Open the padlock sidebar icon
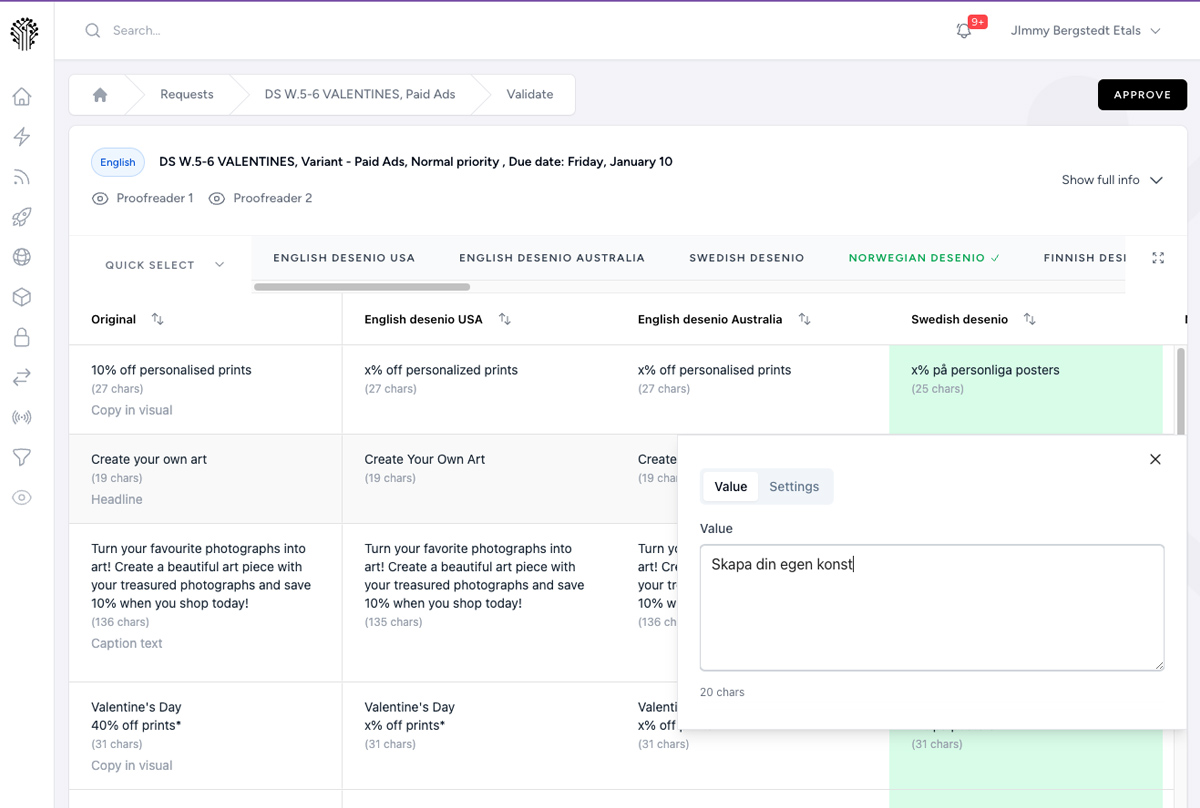Viewport: 1200px width, 808px height. point(22,337)
